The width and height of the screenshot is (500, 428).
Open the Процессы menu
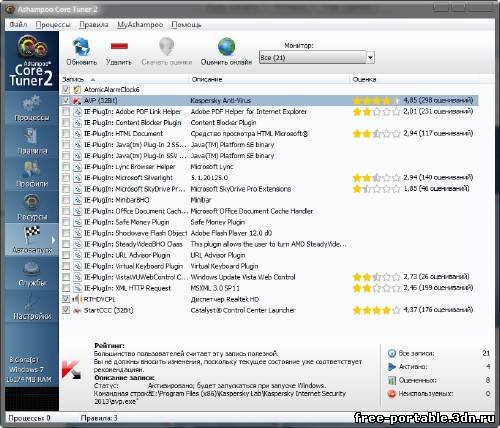click(53, 25)
